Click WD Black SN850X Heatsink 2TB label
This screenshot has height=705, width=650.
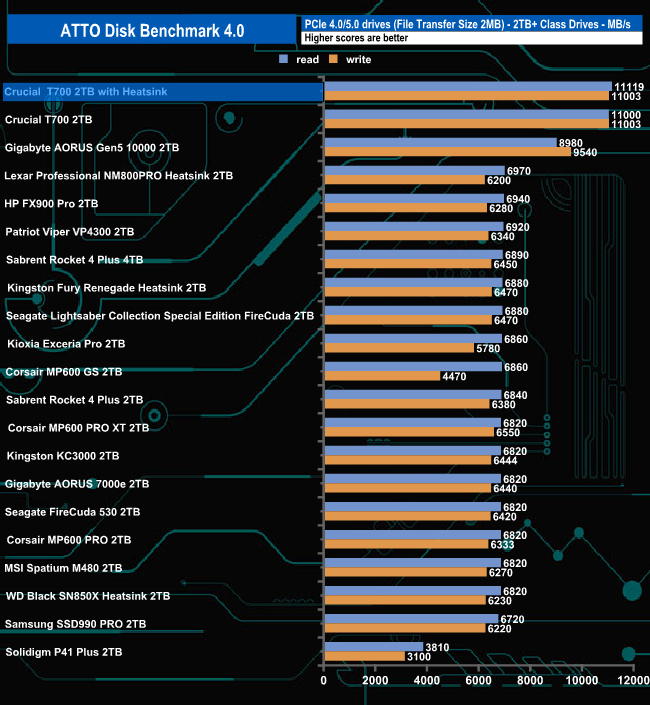coord(88,596)
